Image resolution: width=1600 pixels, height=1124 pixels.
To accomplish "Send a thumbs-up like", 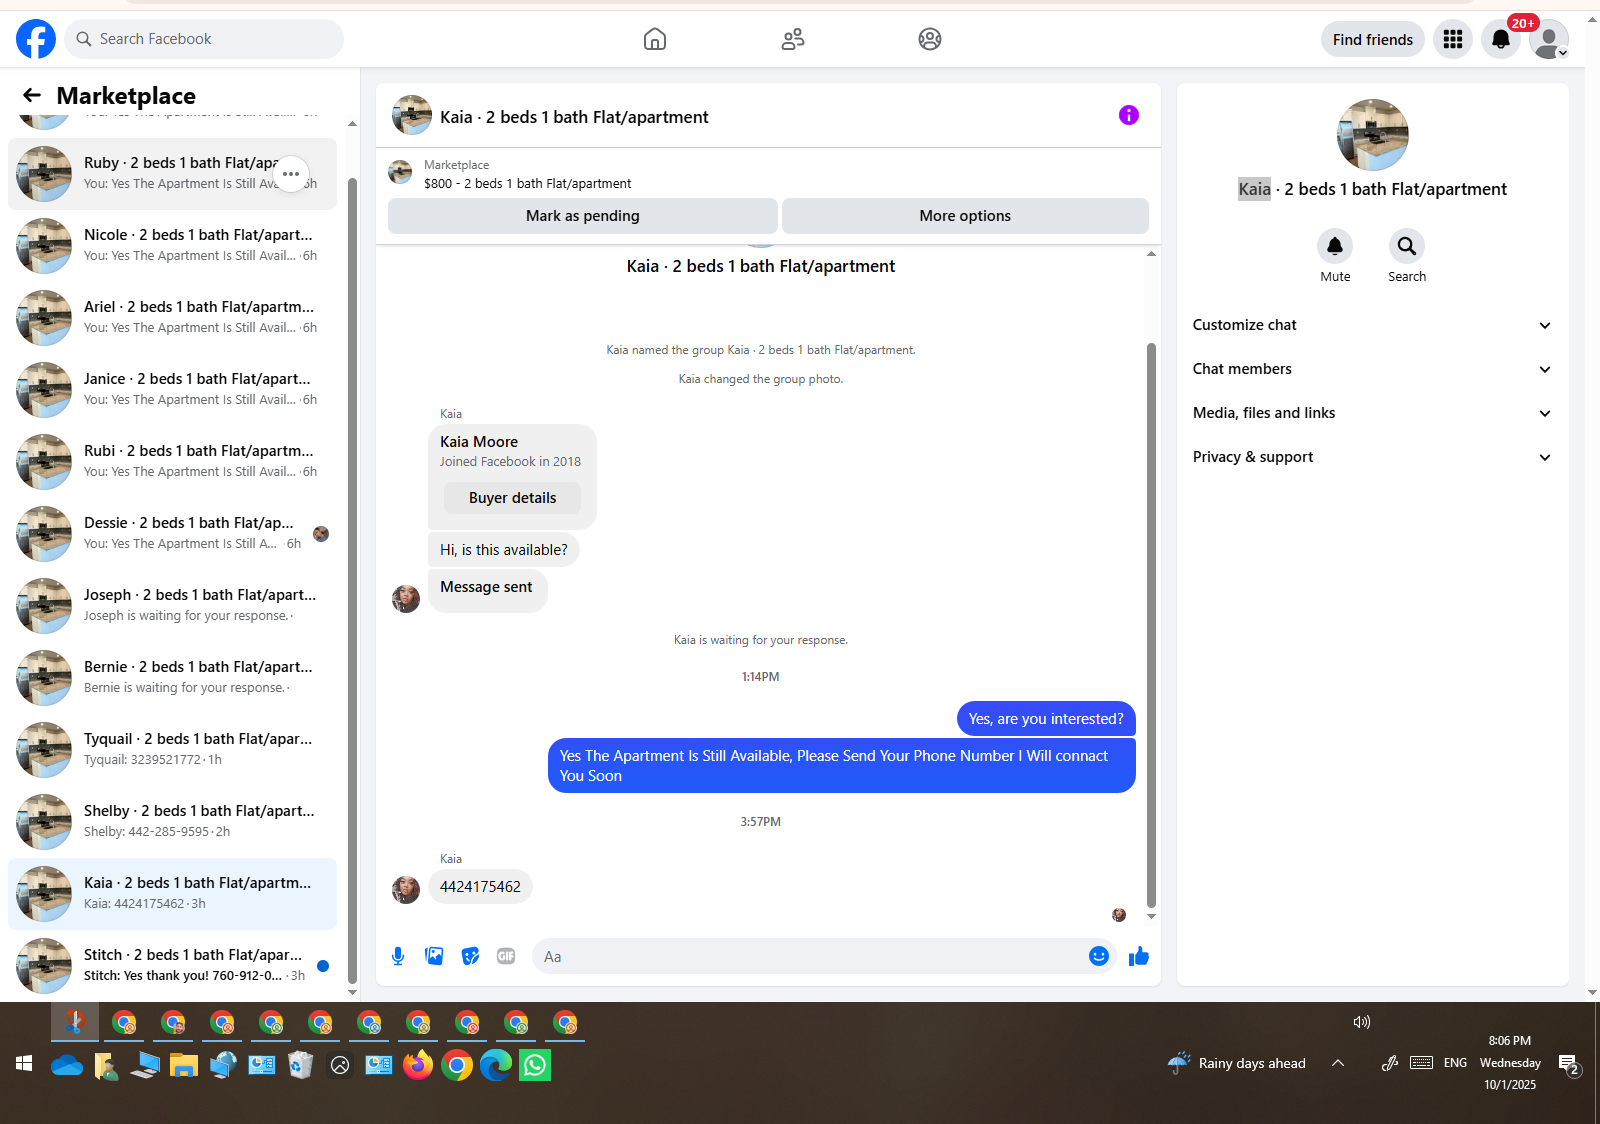I will pos(1139,956).
